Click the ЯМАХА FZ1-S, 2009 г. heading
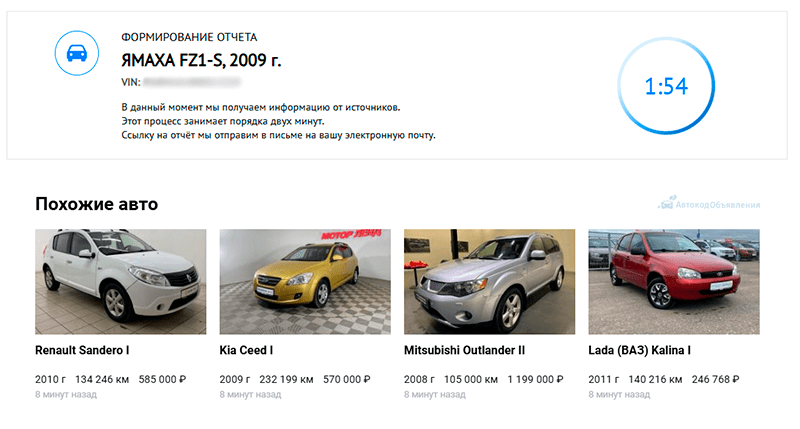This screenshot has height=429, width=800. (201, 60)
